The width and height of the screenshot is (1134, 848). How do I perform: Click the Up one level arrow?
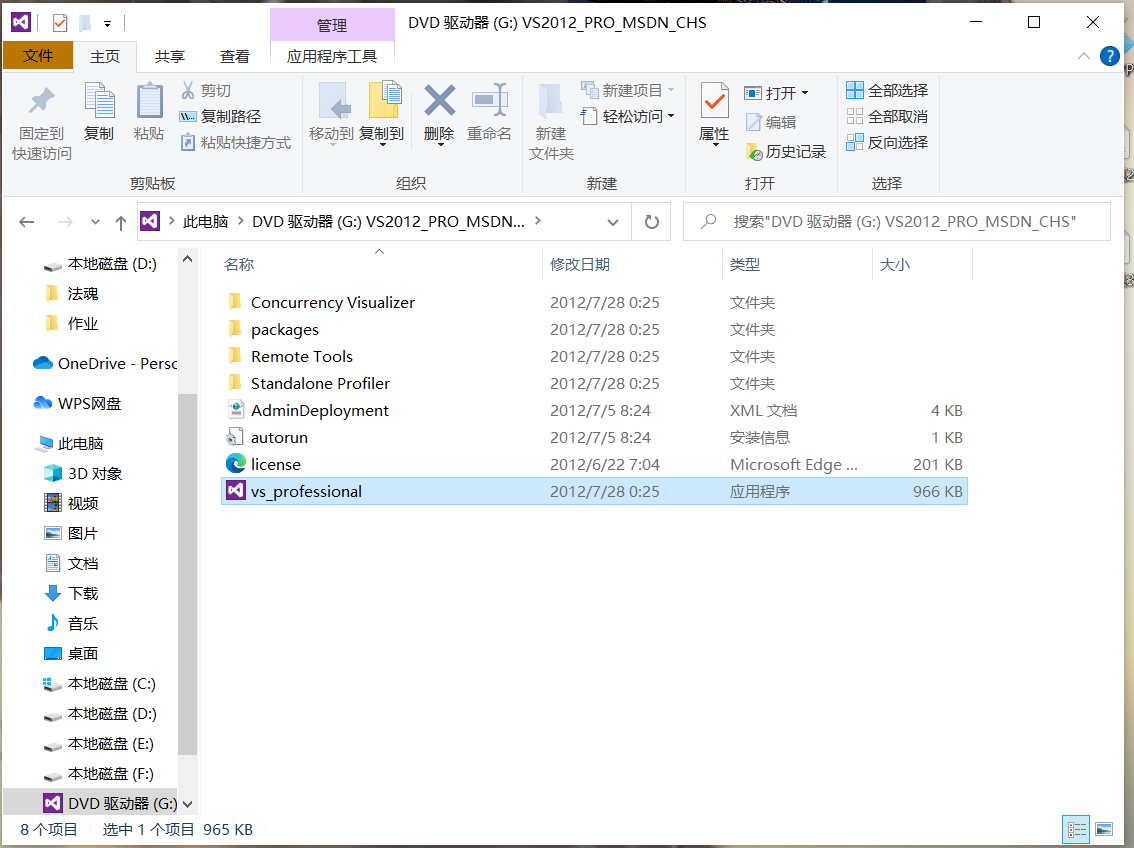pyautogui.click(x=121, y=223)
